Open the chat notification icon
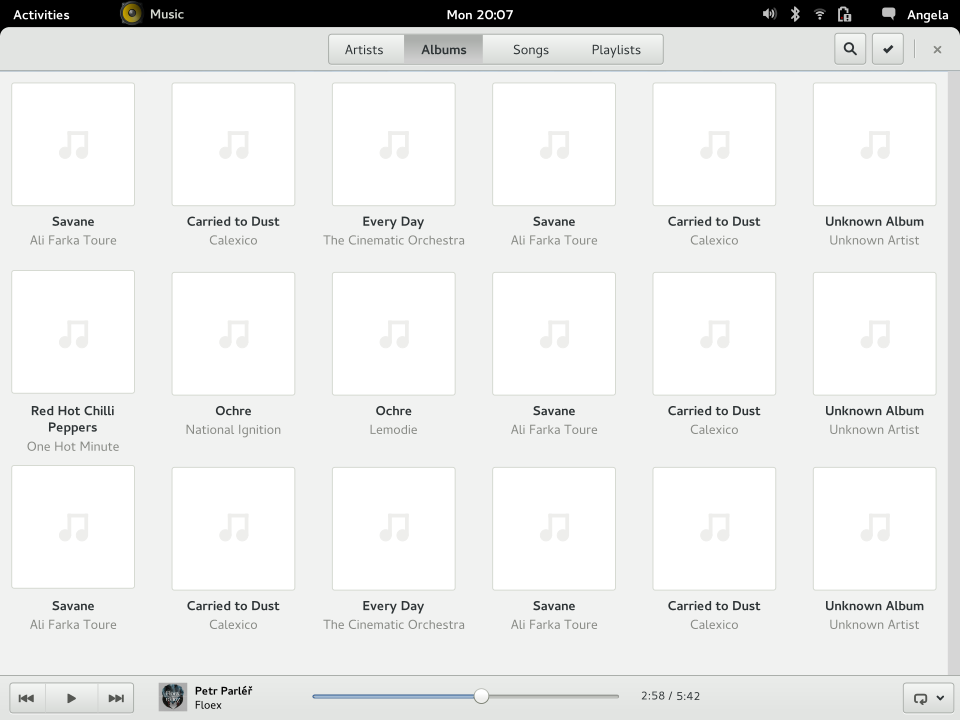This screenshot has width=960, height=720. [x=888, y=13]
